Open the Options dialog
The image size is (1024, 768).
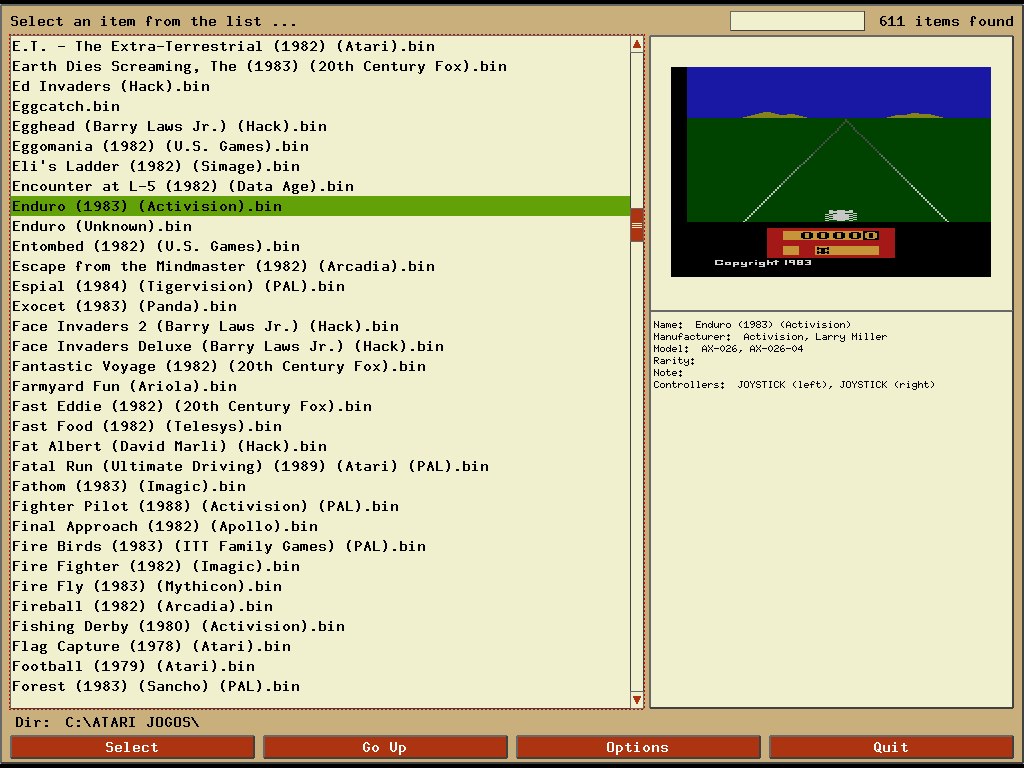pos(638,747)
